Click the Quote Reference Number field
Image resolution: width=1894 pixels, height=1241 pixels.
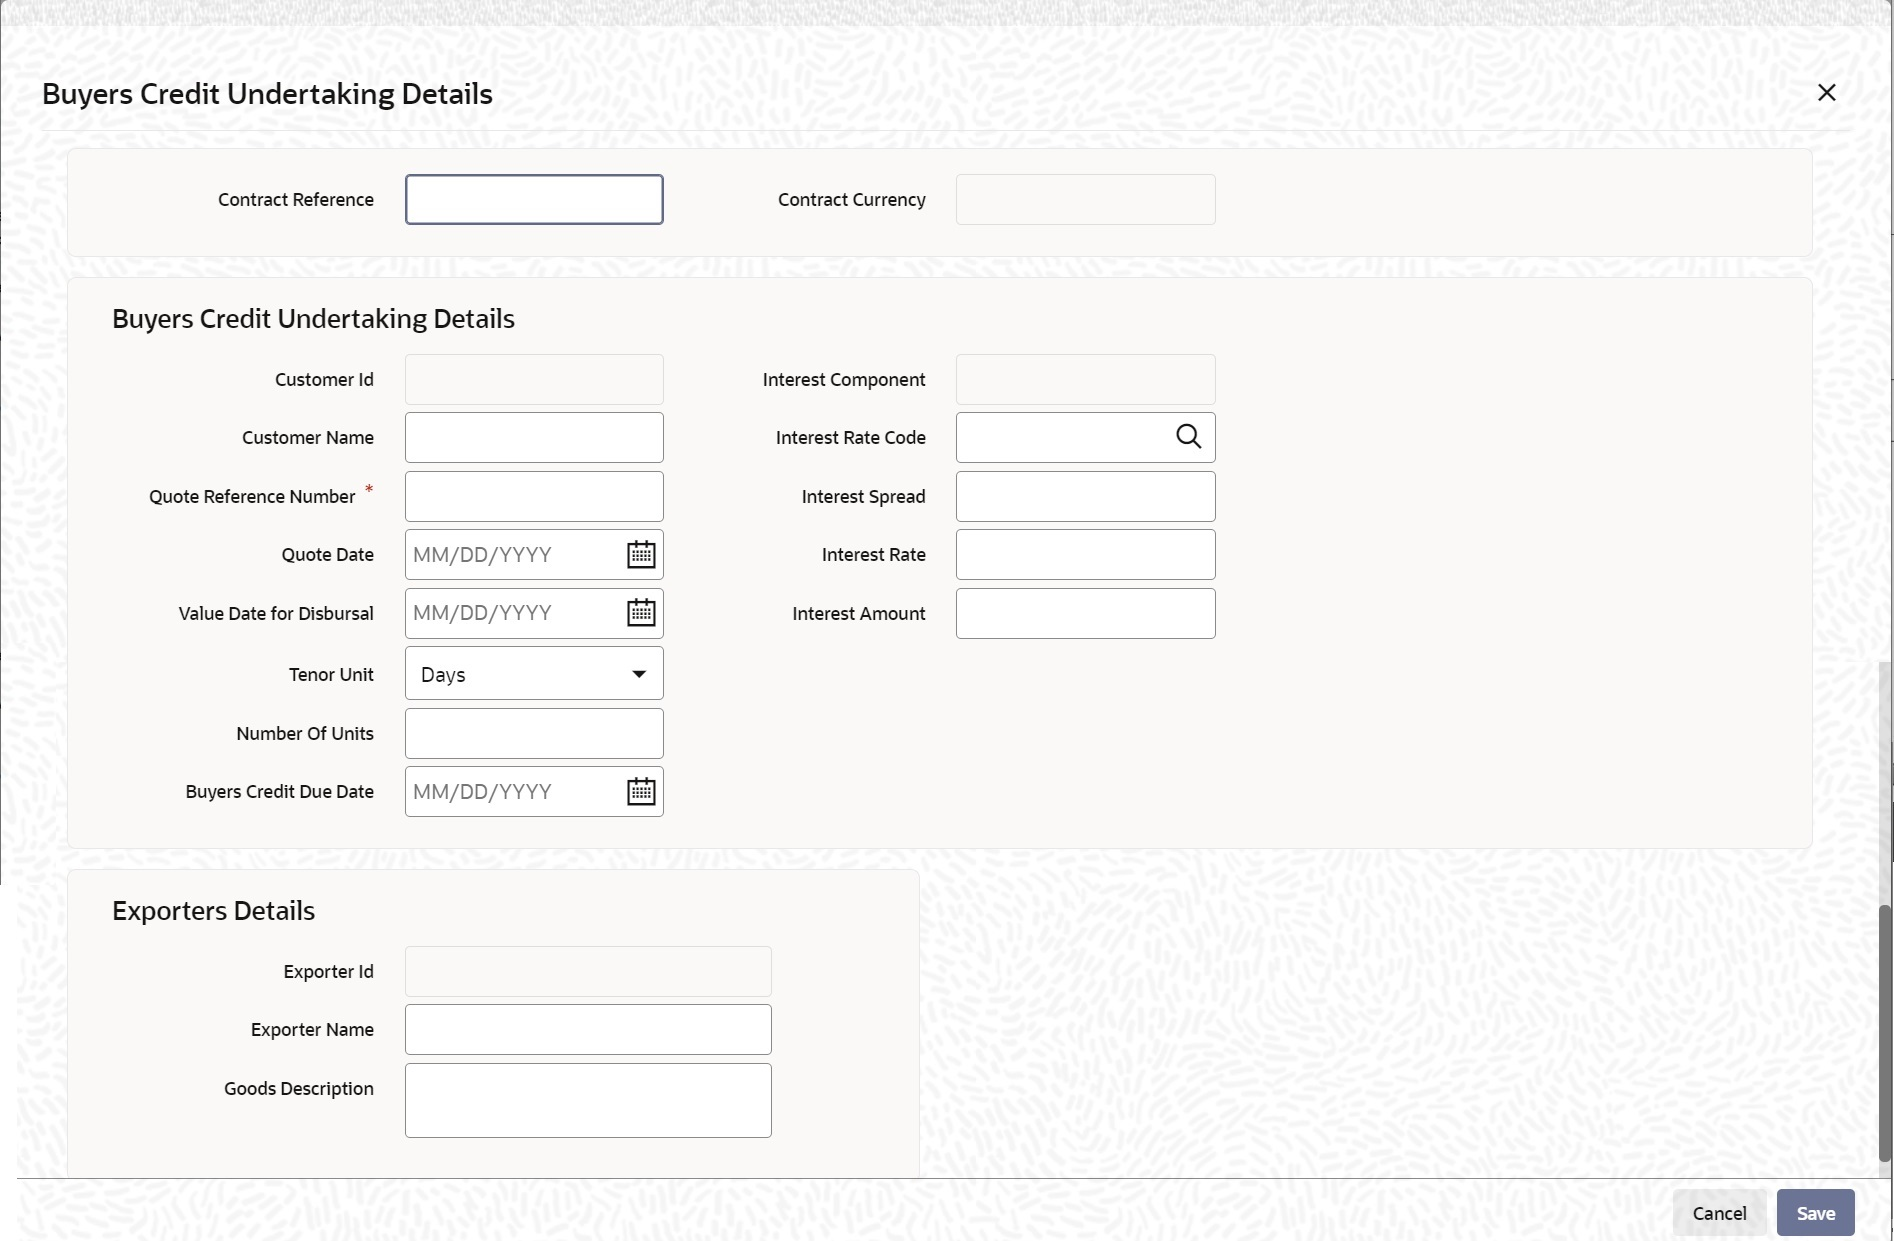534,496
